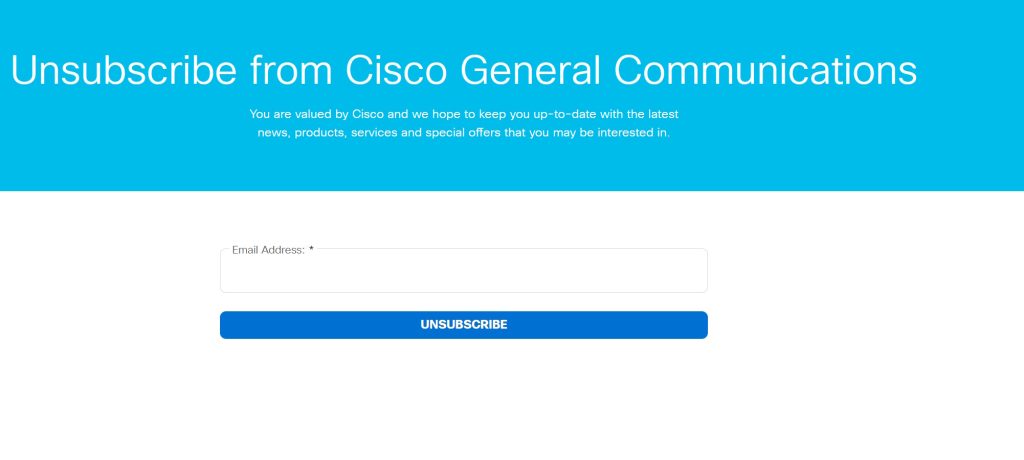
Task: Click the required asterisk beside Email Address
Action: click(311, 250)
